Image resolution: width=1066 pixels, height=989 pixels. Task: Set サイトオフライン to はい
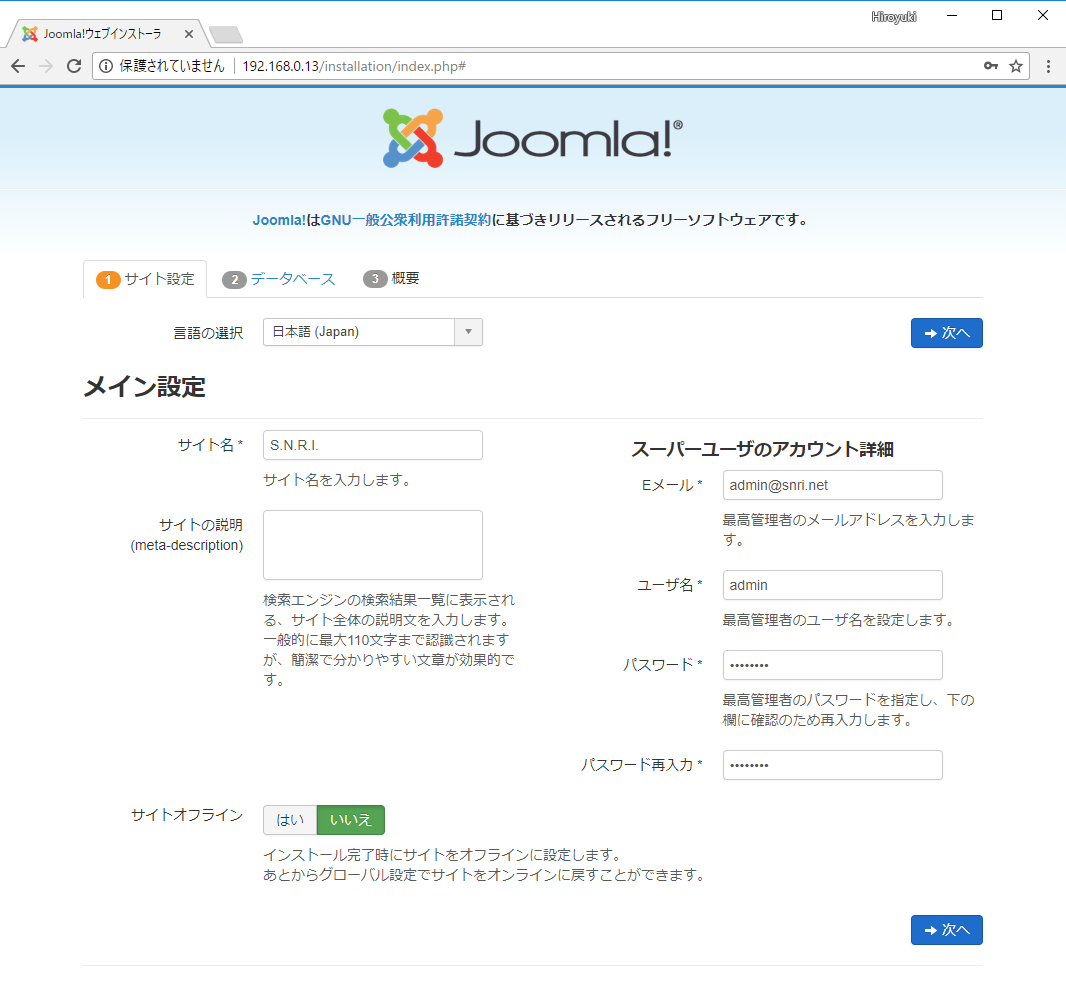290,820
